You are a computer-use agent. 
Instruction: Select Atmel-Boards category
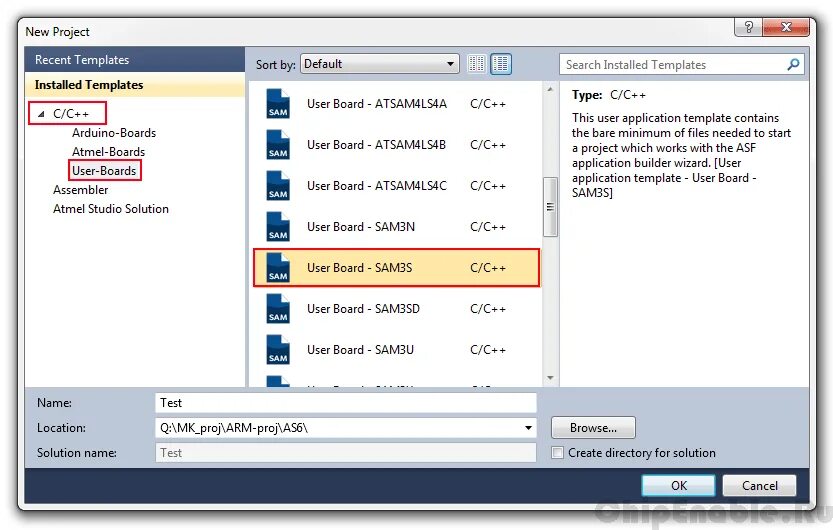pos(108,152)
